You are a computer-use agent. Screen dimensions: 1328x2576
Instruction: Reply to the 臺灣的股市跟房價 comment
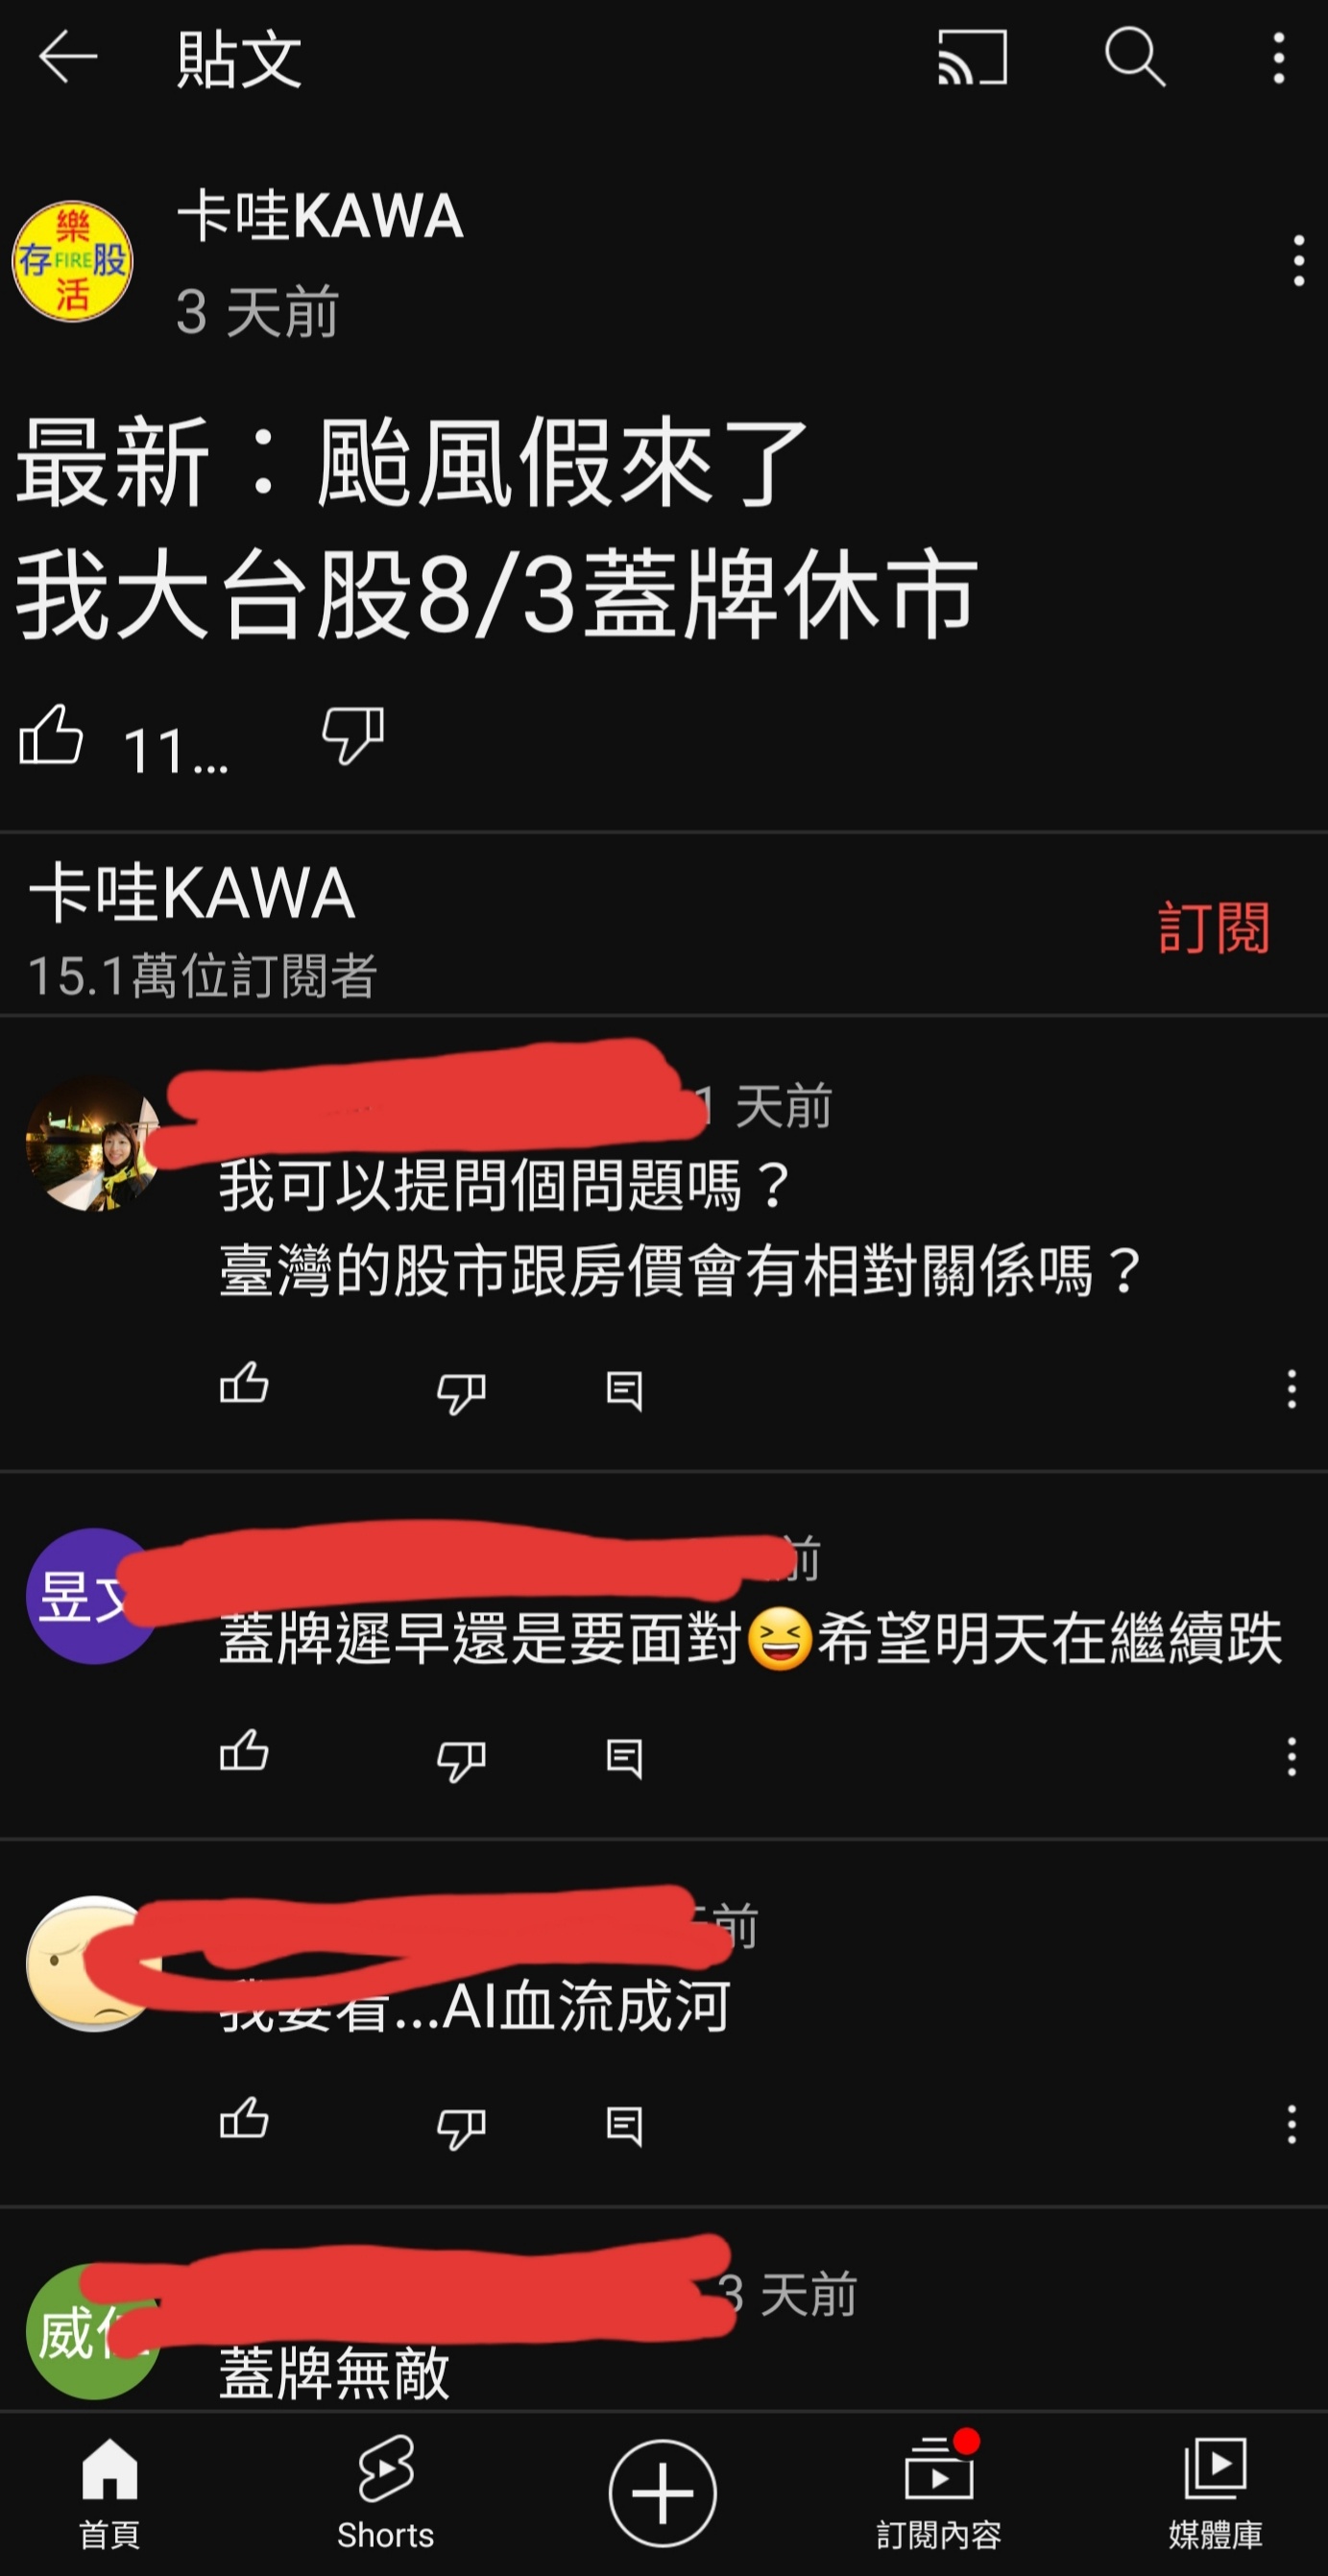click(x=624, y=1390)
